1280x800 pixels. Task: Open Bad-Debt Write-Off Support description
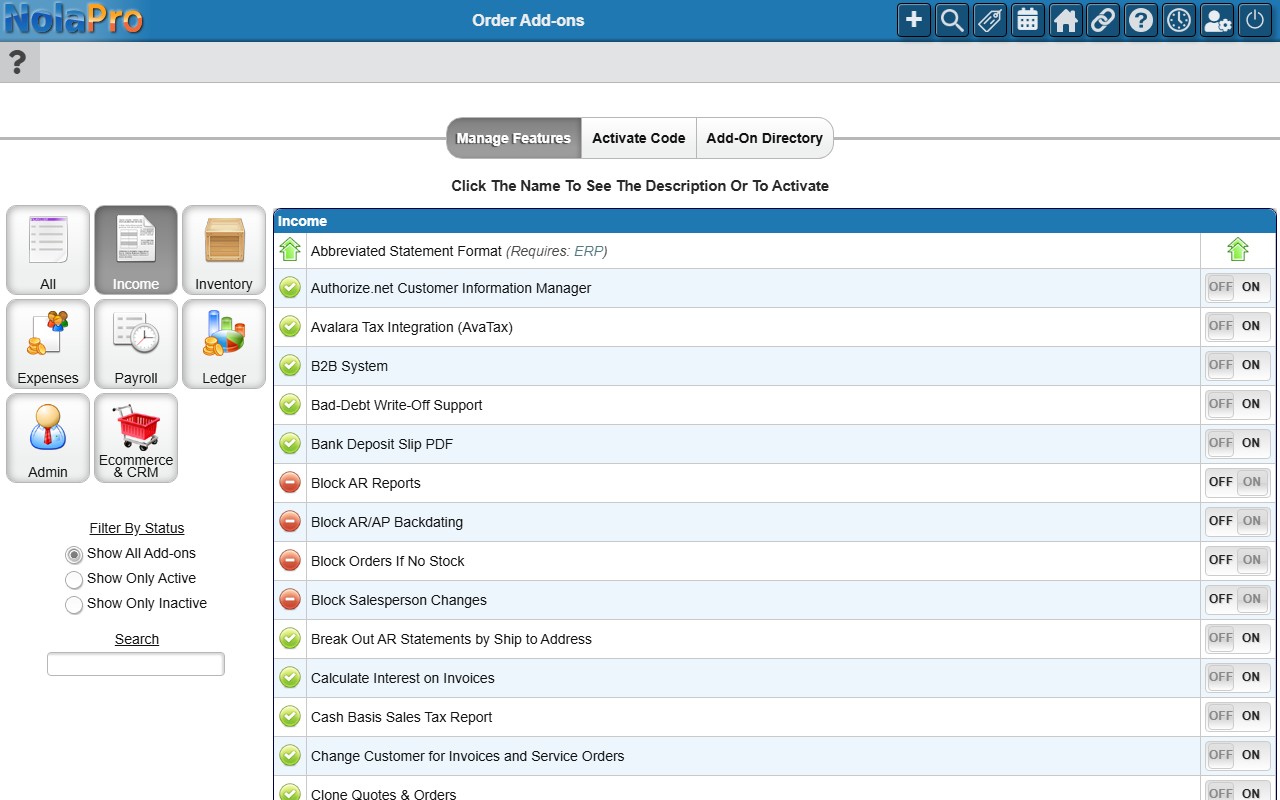(397, 405)
